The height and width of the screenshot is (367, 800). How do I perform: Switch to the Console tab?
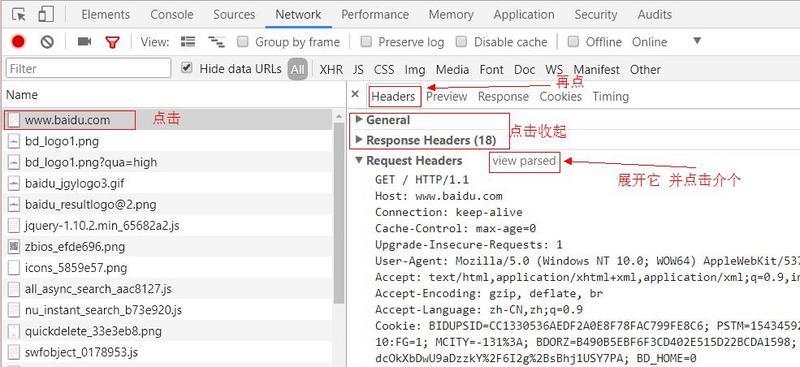point(171,15)
